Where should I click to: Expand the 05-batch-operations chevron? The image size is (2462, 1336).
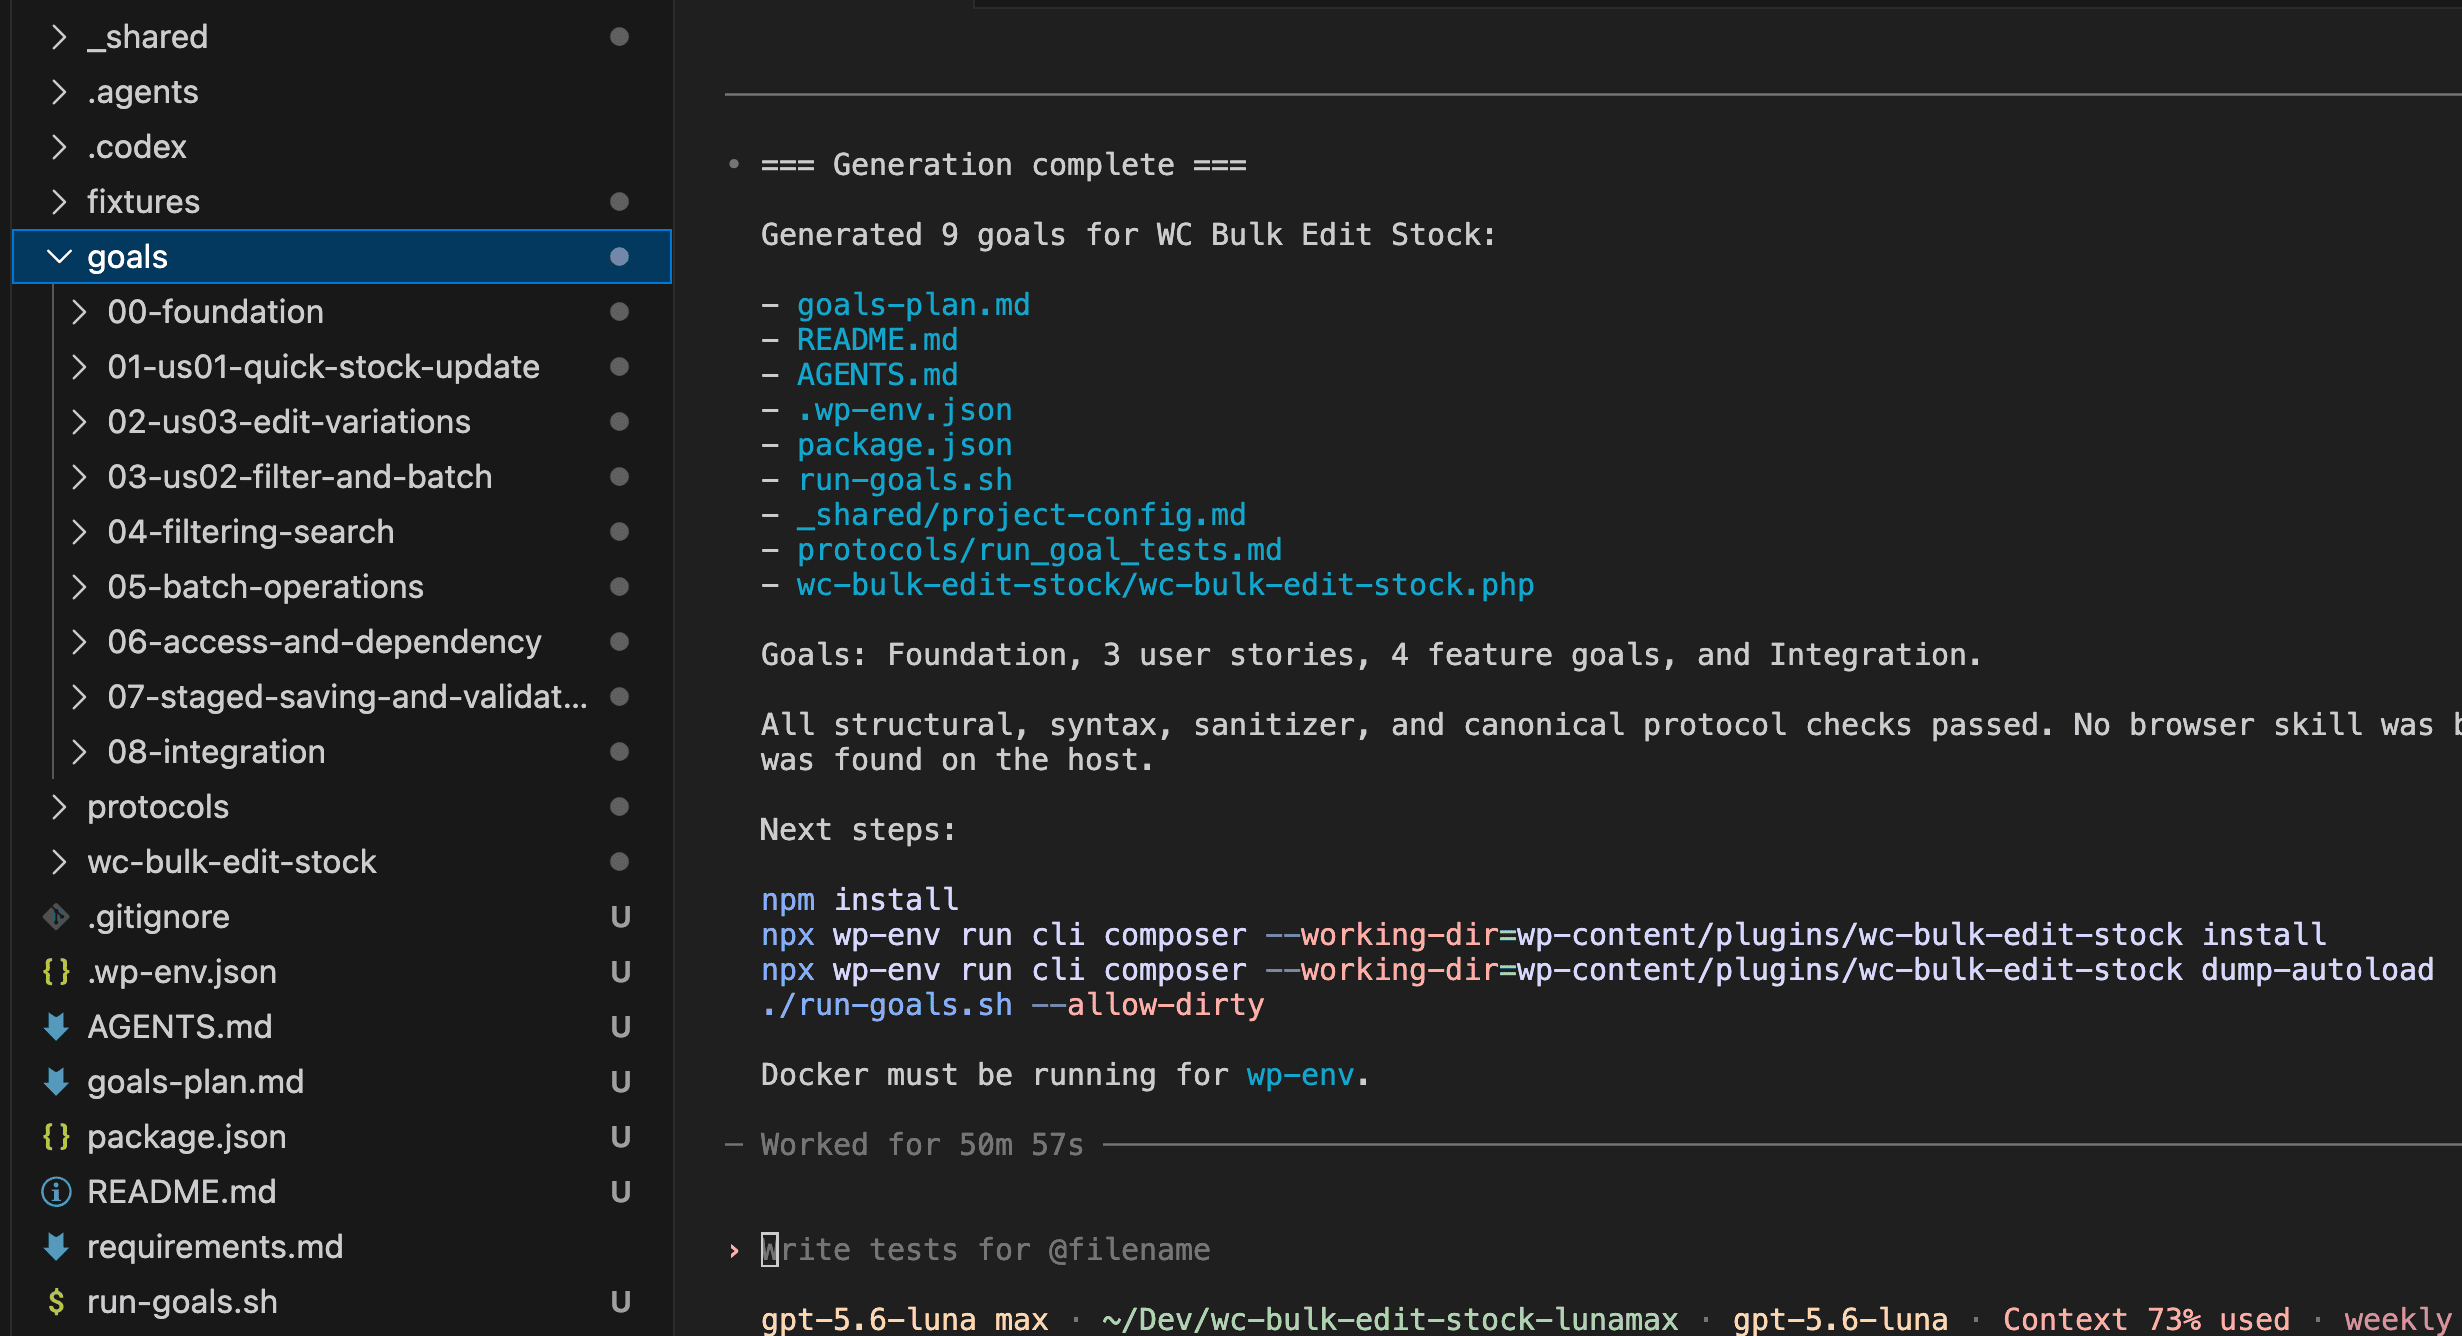80,587
